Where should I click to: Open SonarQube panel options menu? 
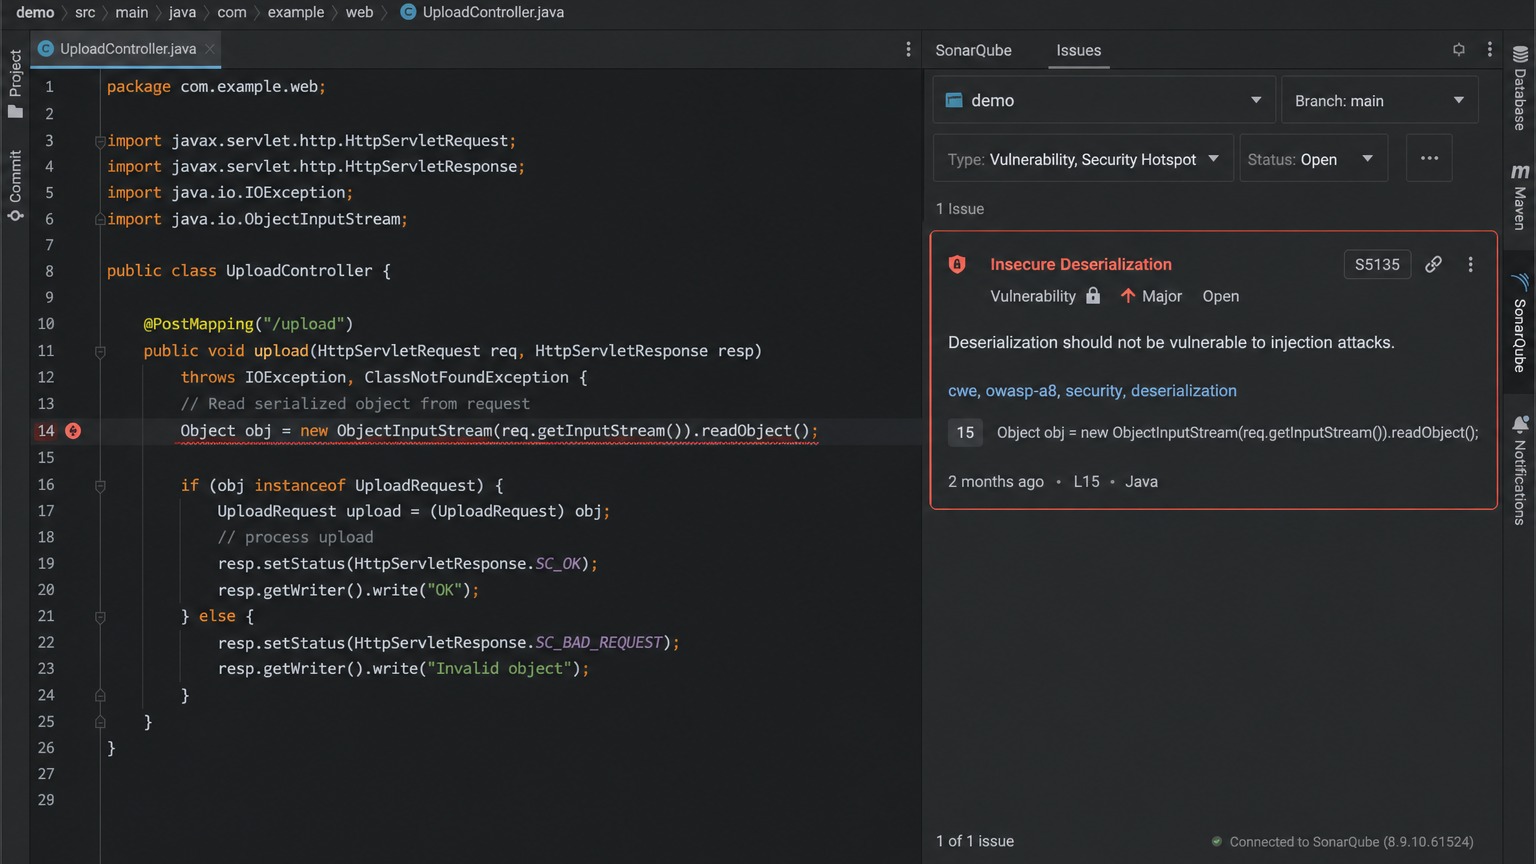pyautogui.click(x=1490, y=49)
